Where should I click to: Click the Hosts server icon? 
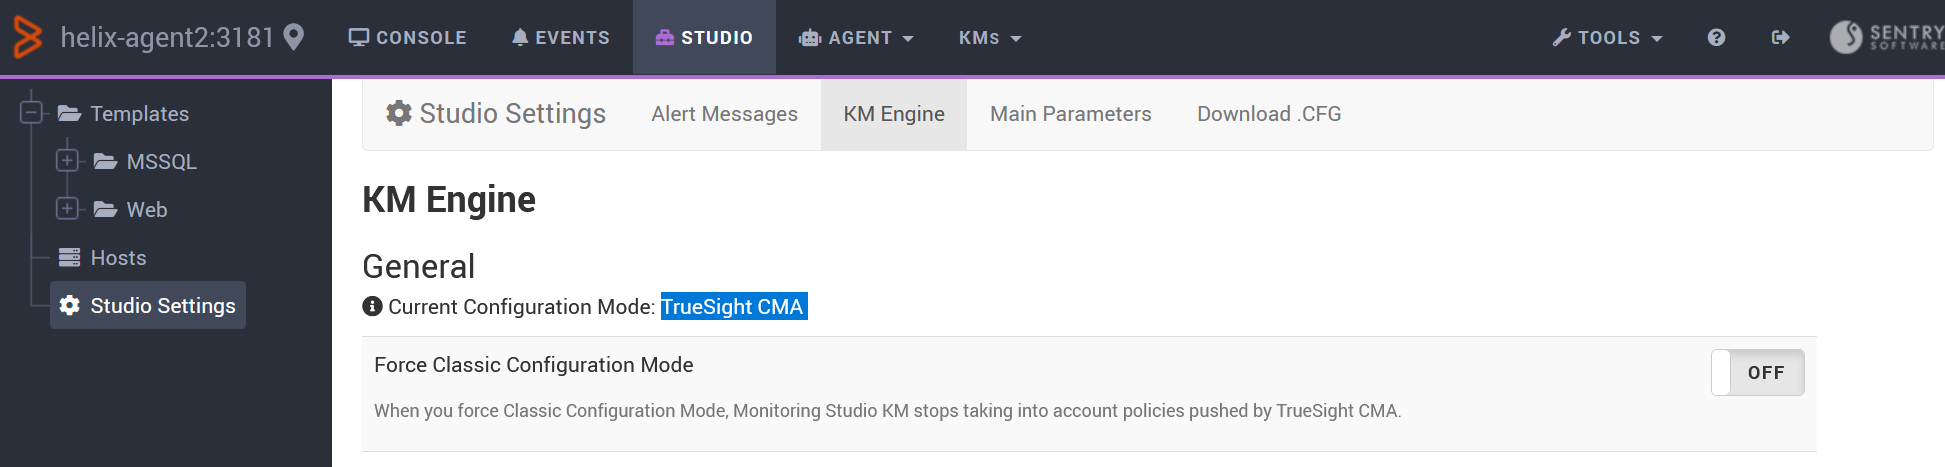pos(69,257)
